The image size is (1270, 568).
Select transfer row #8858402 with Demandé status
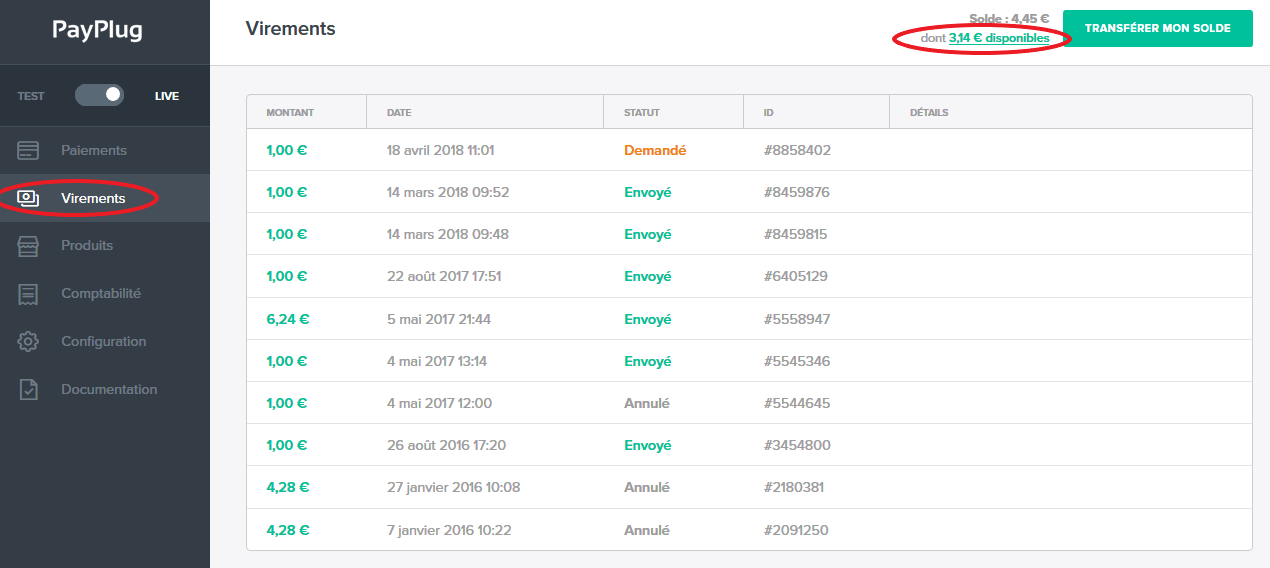point(748,151)
